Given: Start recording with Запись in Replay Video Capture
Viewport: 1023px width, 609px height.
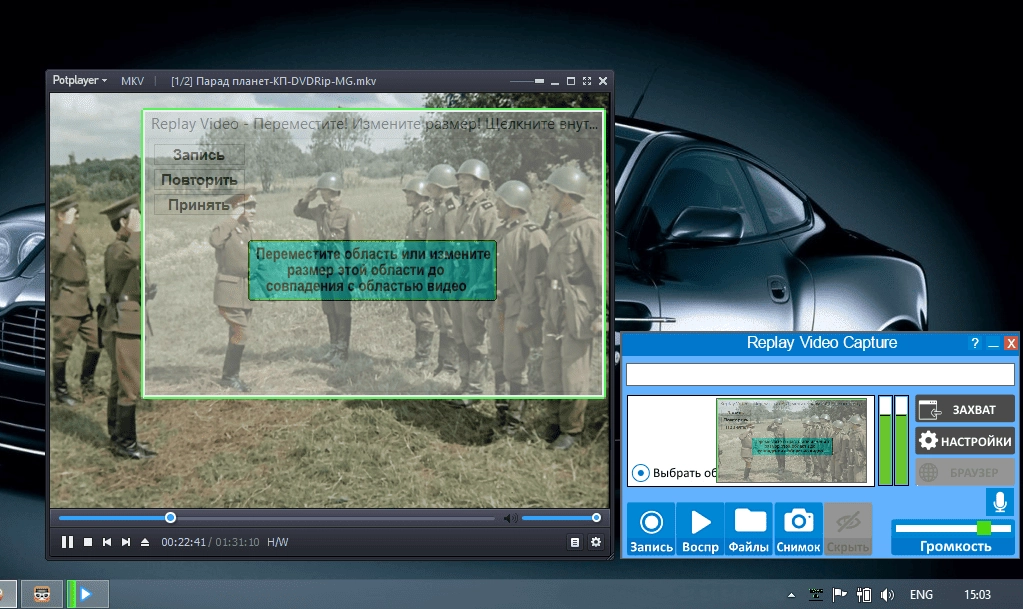Looking at the screenshot, I should 651,529.
